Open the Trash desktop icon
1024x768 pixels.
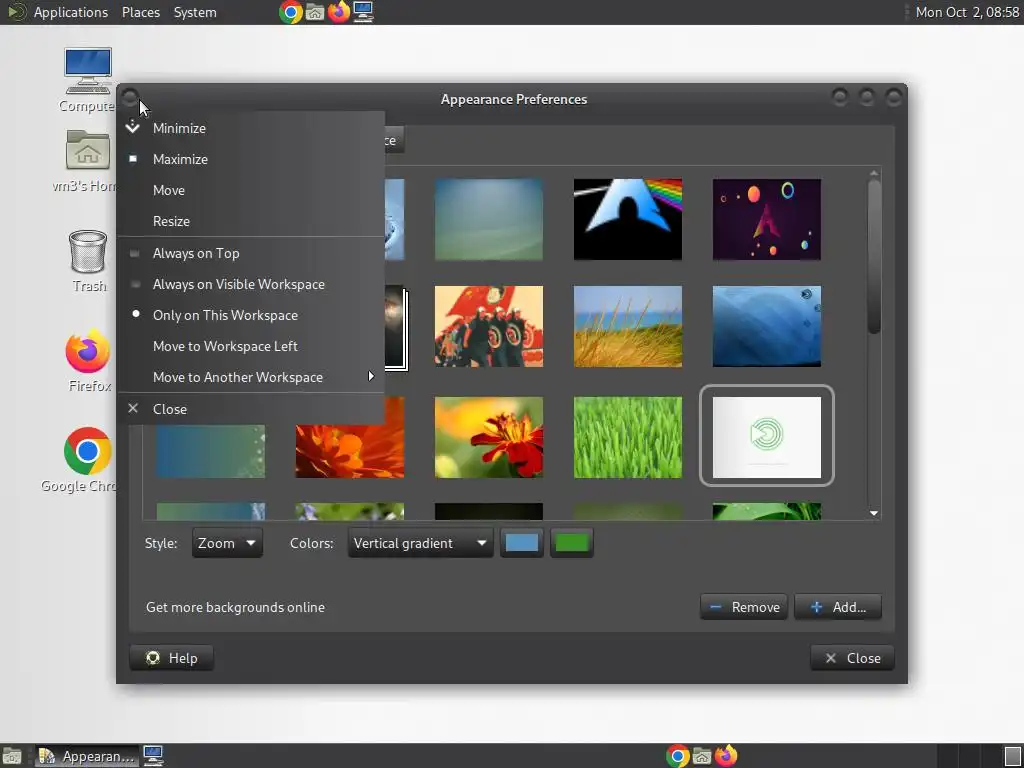click(x=88, y=261)
